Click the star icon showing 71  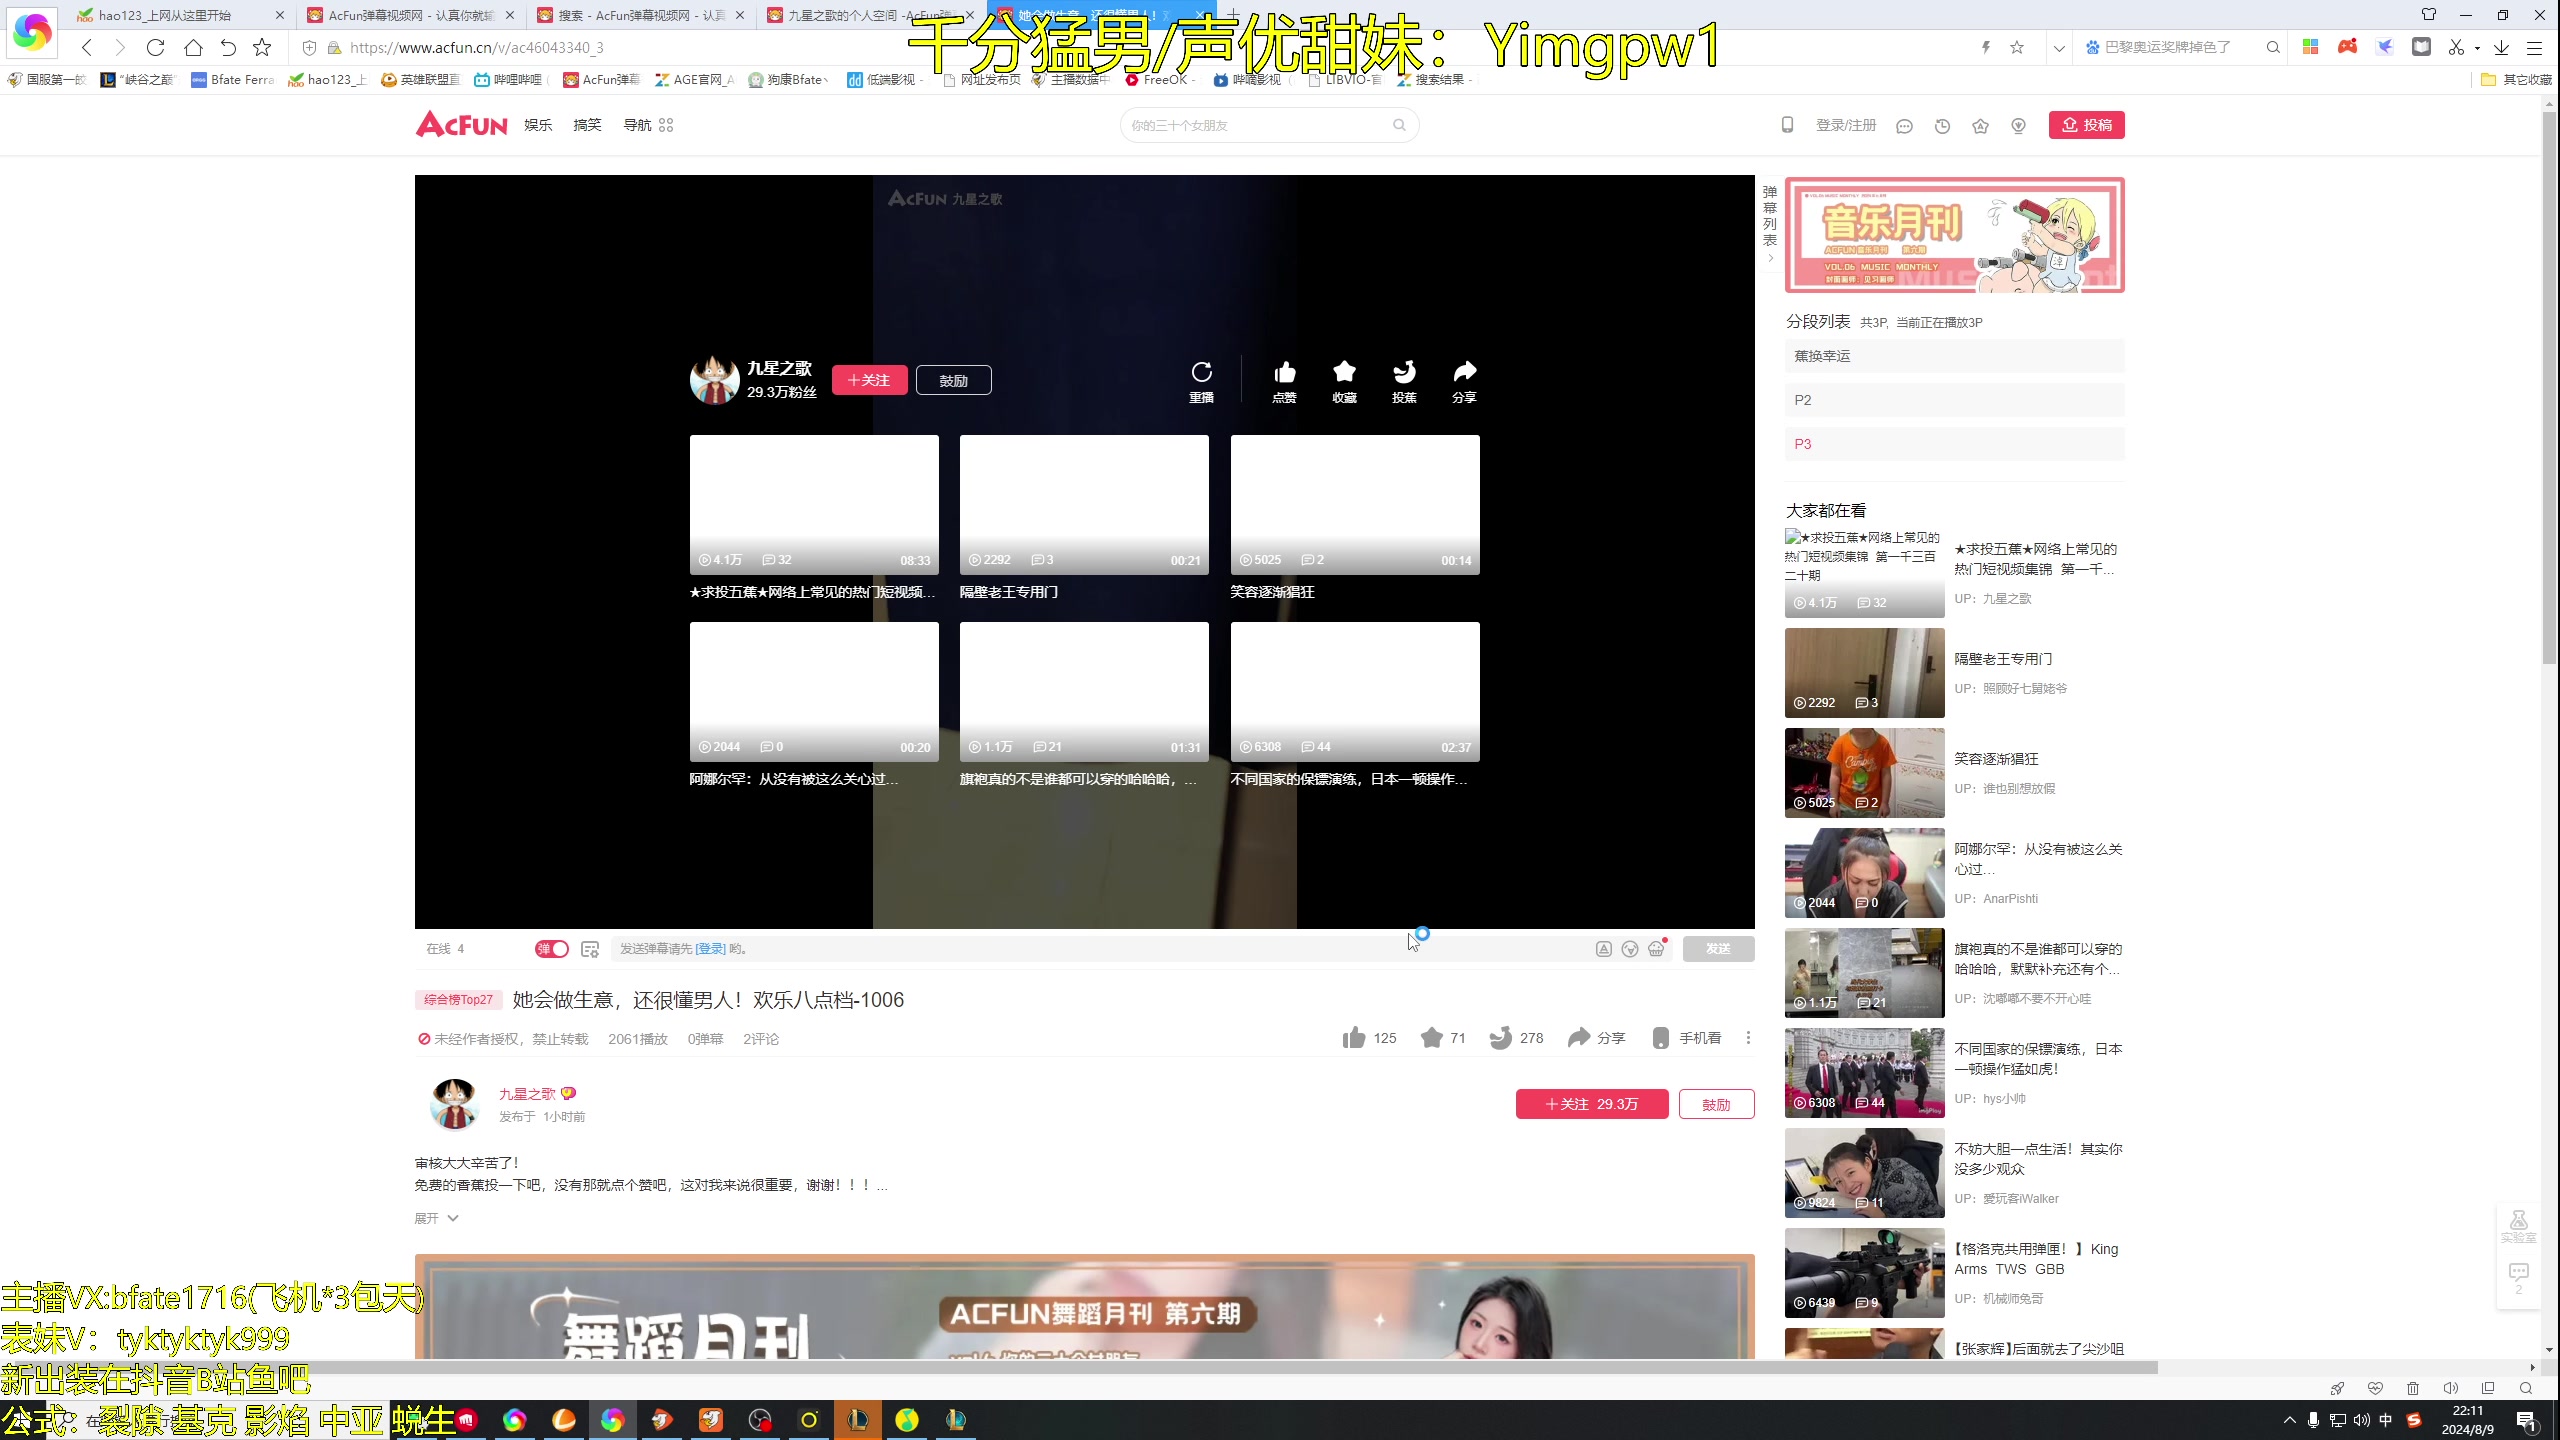point(1431,1038)
